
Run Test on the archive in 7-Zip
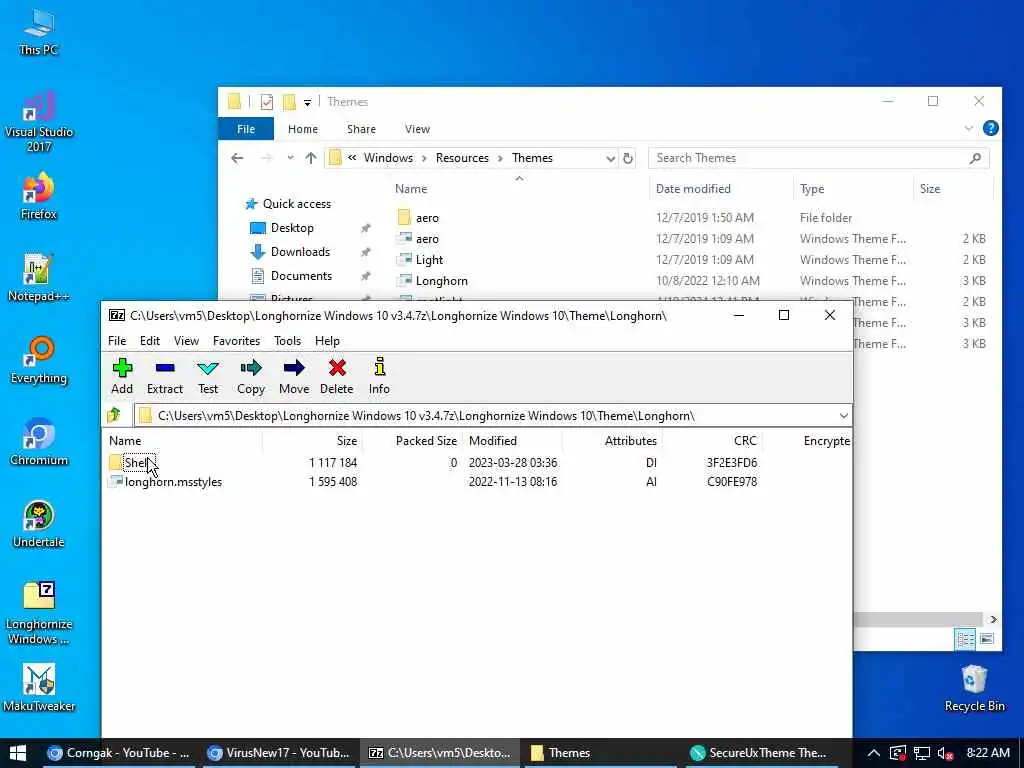208,376
